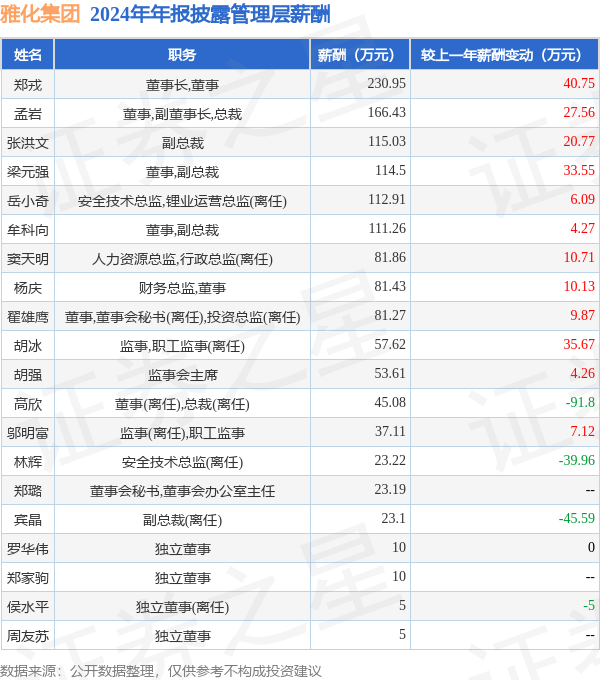Select the name 胡强

(28, 375)
